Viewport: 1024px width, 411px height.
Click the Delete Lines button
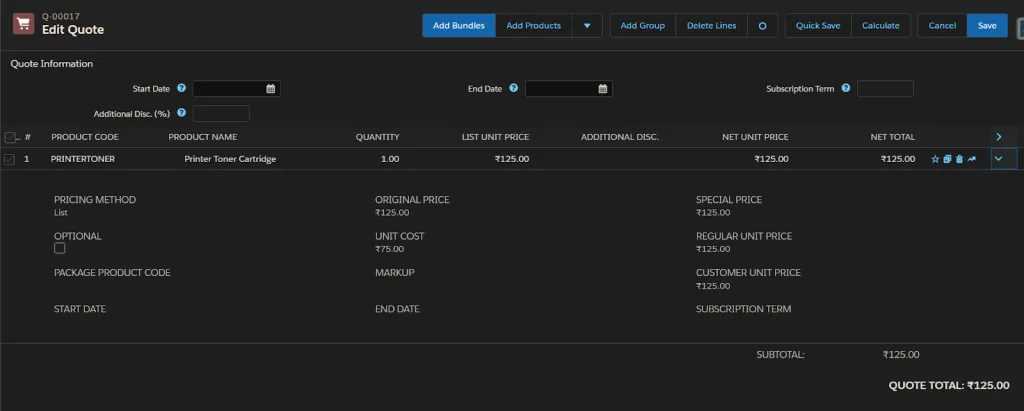click(x=711, y=25)
